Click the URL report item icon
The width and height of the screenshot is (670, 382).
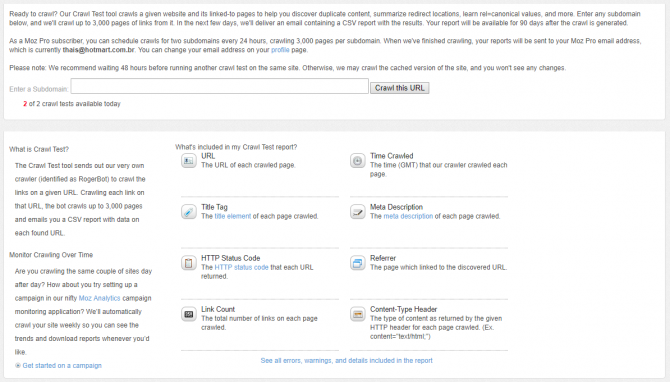click(x=188, y=161)
